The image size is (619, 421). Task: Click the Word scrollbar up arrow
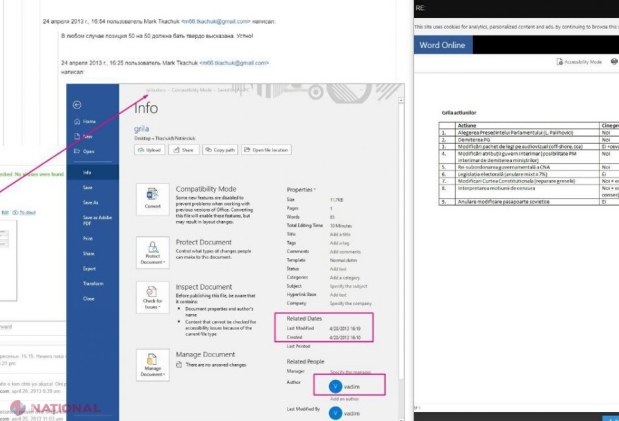401,100
